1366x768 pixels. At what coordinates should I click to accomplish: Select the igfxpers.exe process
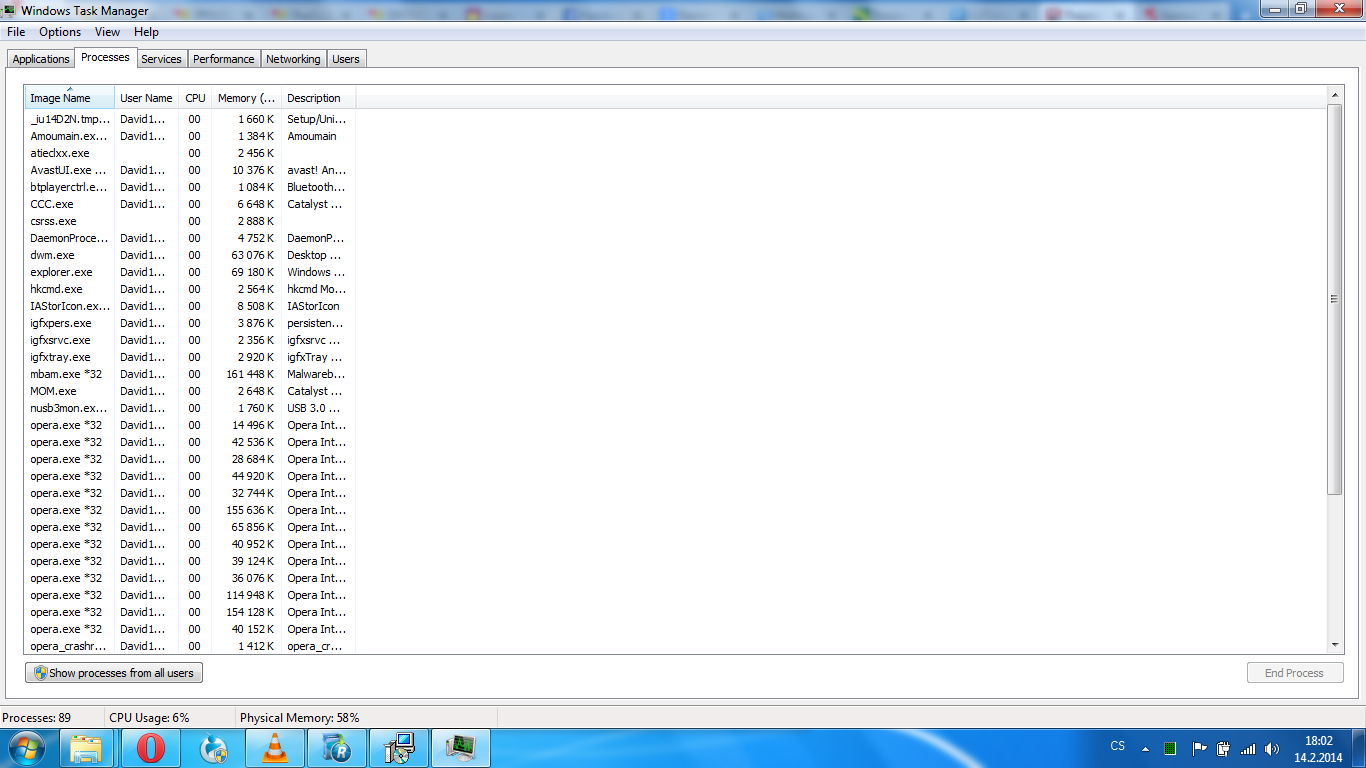190,323
